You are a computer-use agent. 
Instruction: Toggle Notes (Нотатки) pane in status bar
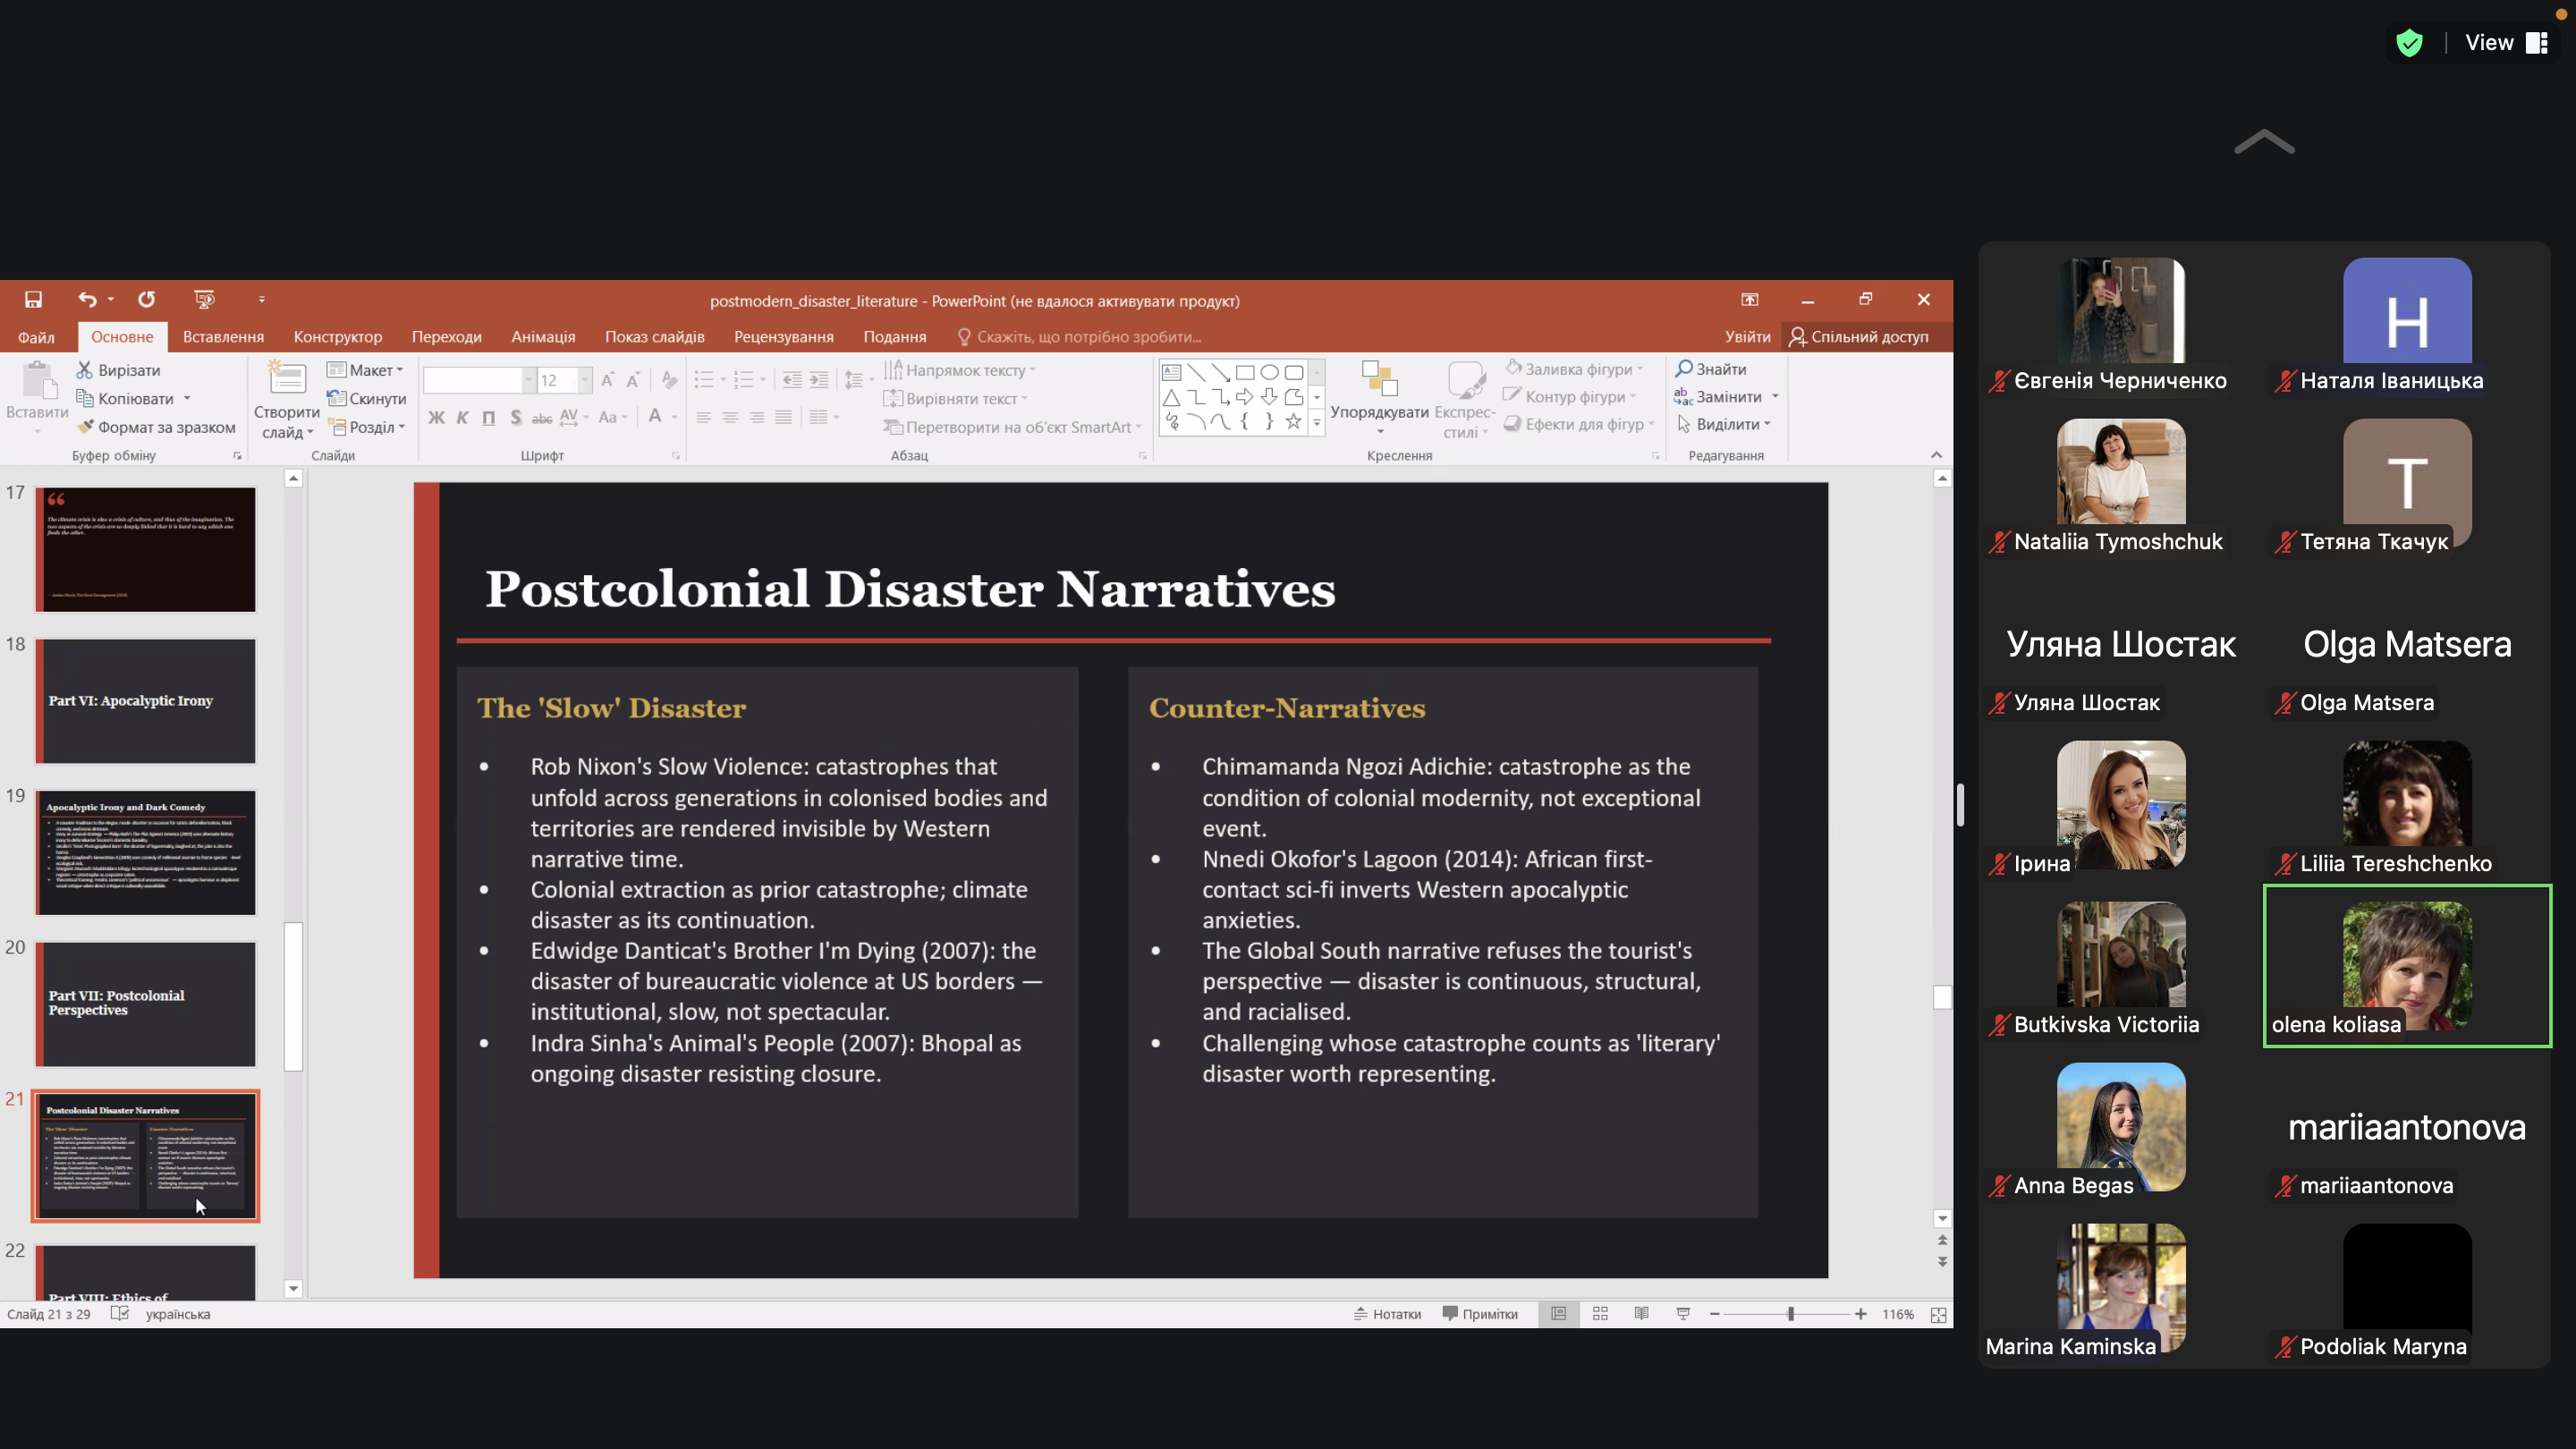point(1387,1314)
